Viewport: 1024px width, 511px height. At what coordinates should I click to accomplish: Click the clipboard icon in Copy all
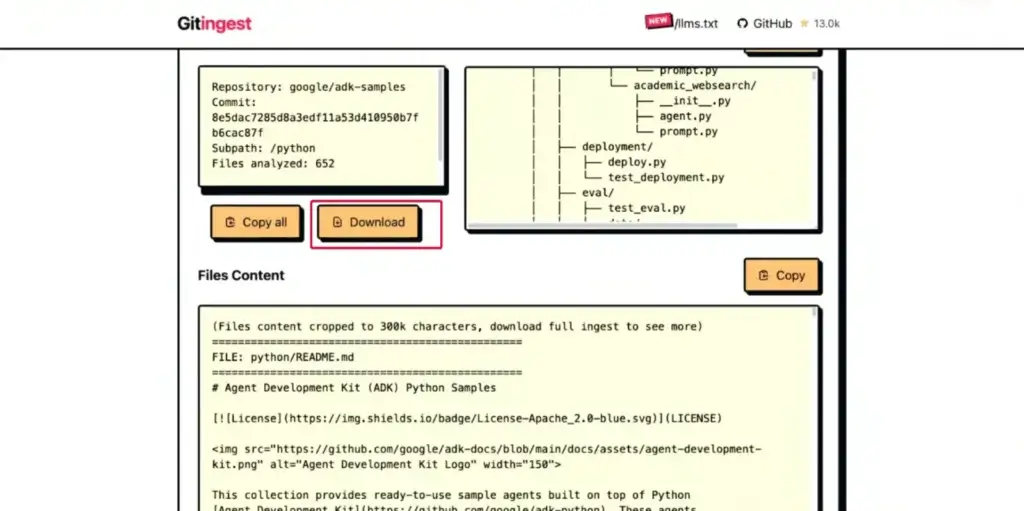click(230, 222)
